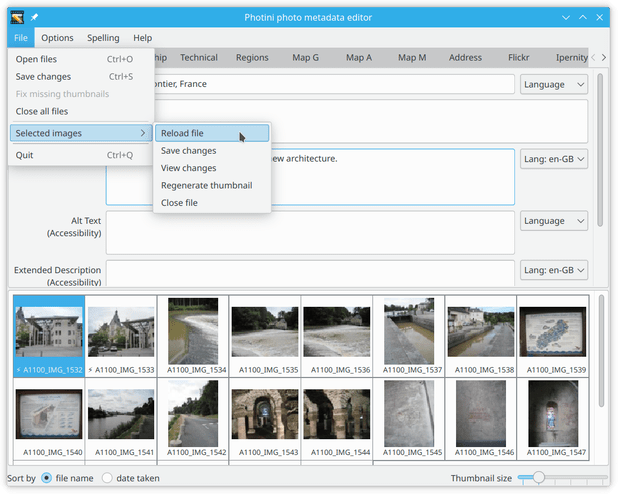Select thumbnail A1100_IMG_1539
This screenshot has width=618, height=494.
click(553, 336)
